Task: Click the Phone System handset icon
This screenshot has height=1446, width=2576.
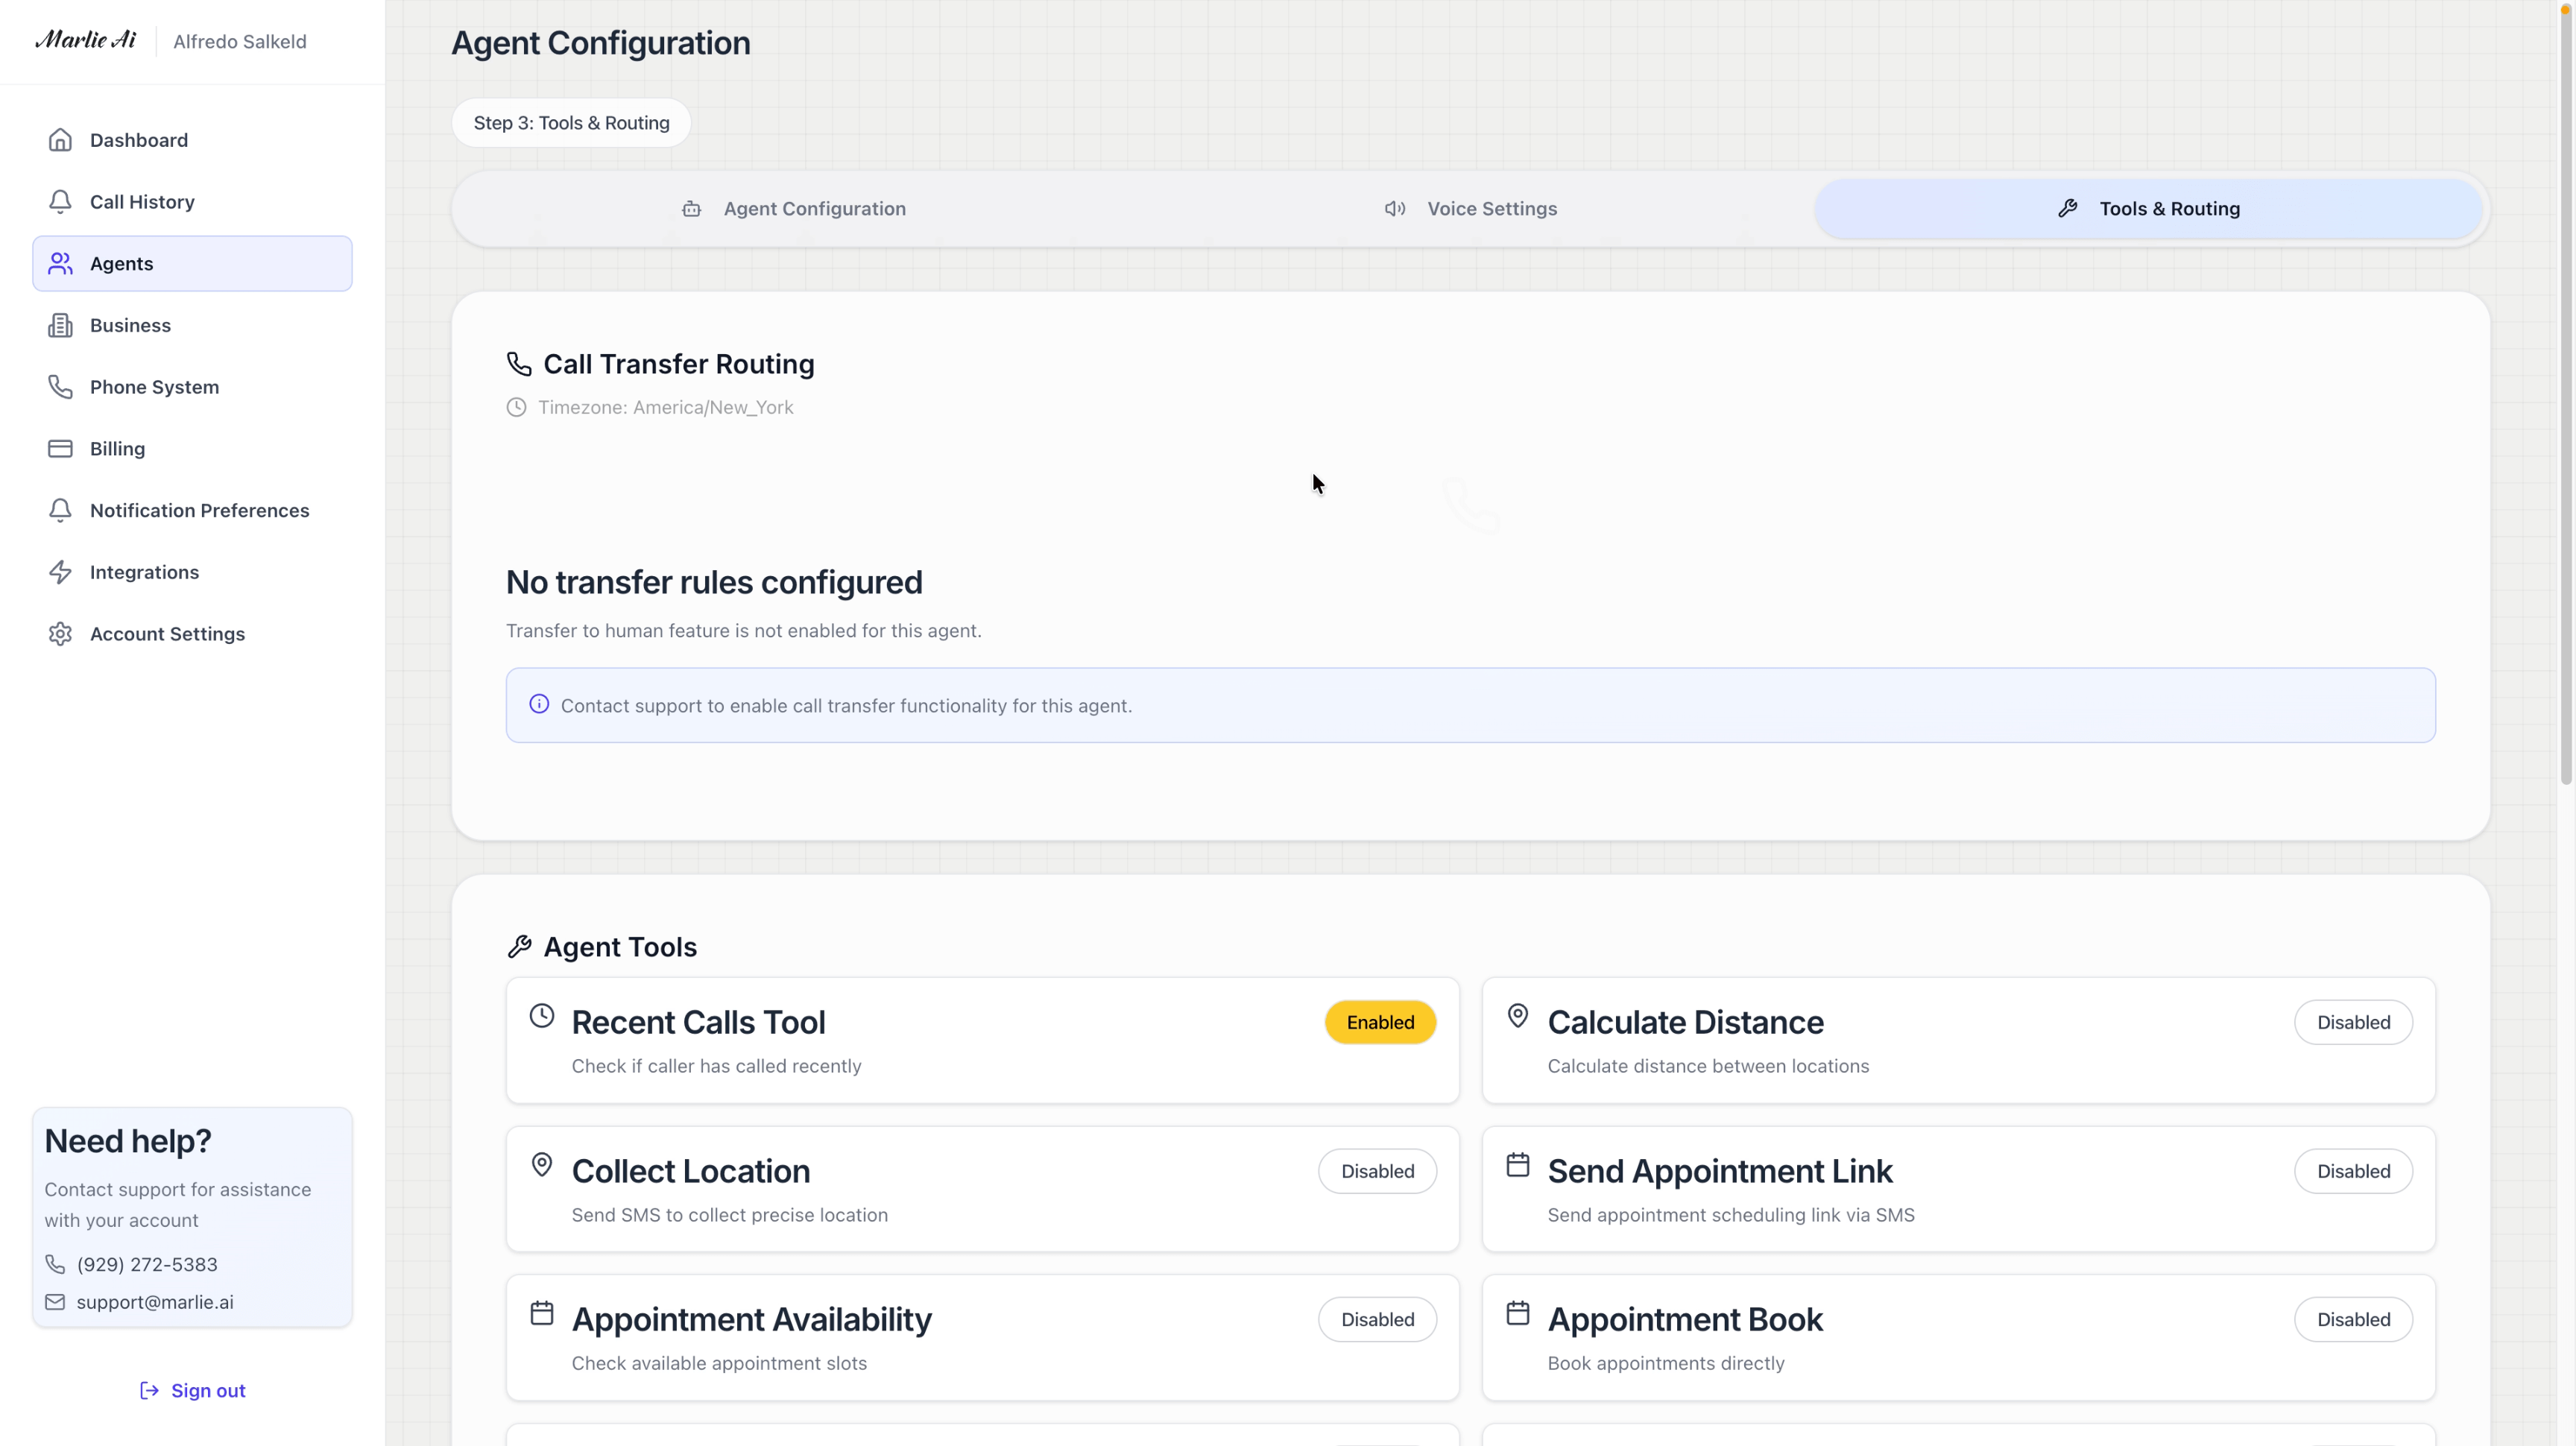Action: [x=60, y=387]
